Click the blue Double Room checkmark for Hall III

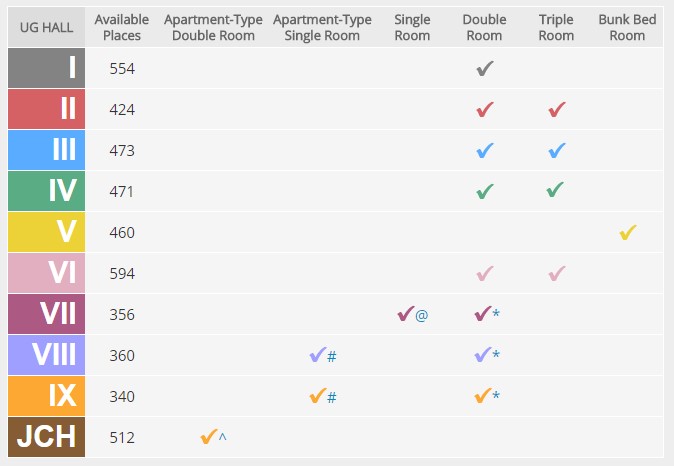(485, 150)
